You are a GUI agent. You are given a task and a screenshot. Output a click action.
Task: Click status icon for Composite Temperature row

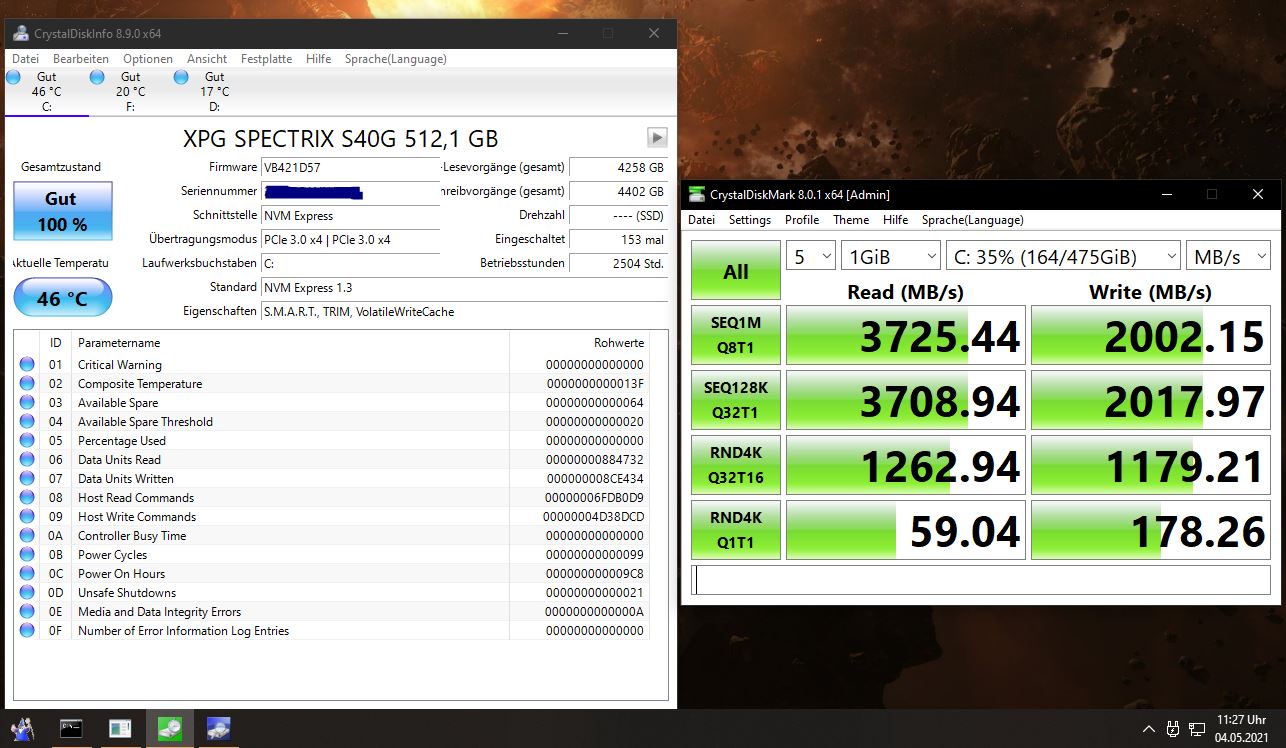[x=27, y=383]
